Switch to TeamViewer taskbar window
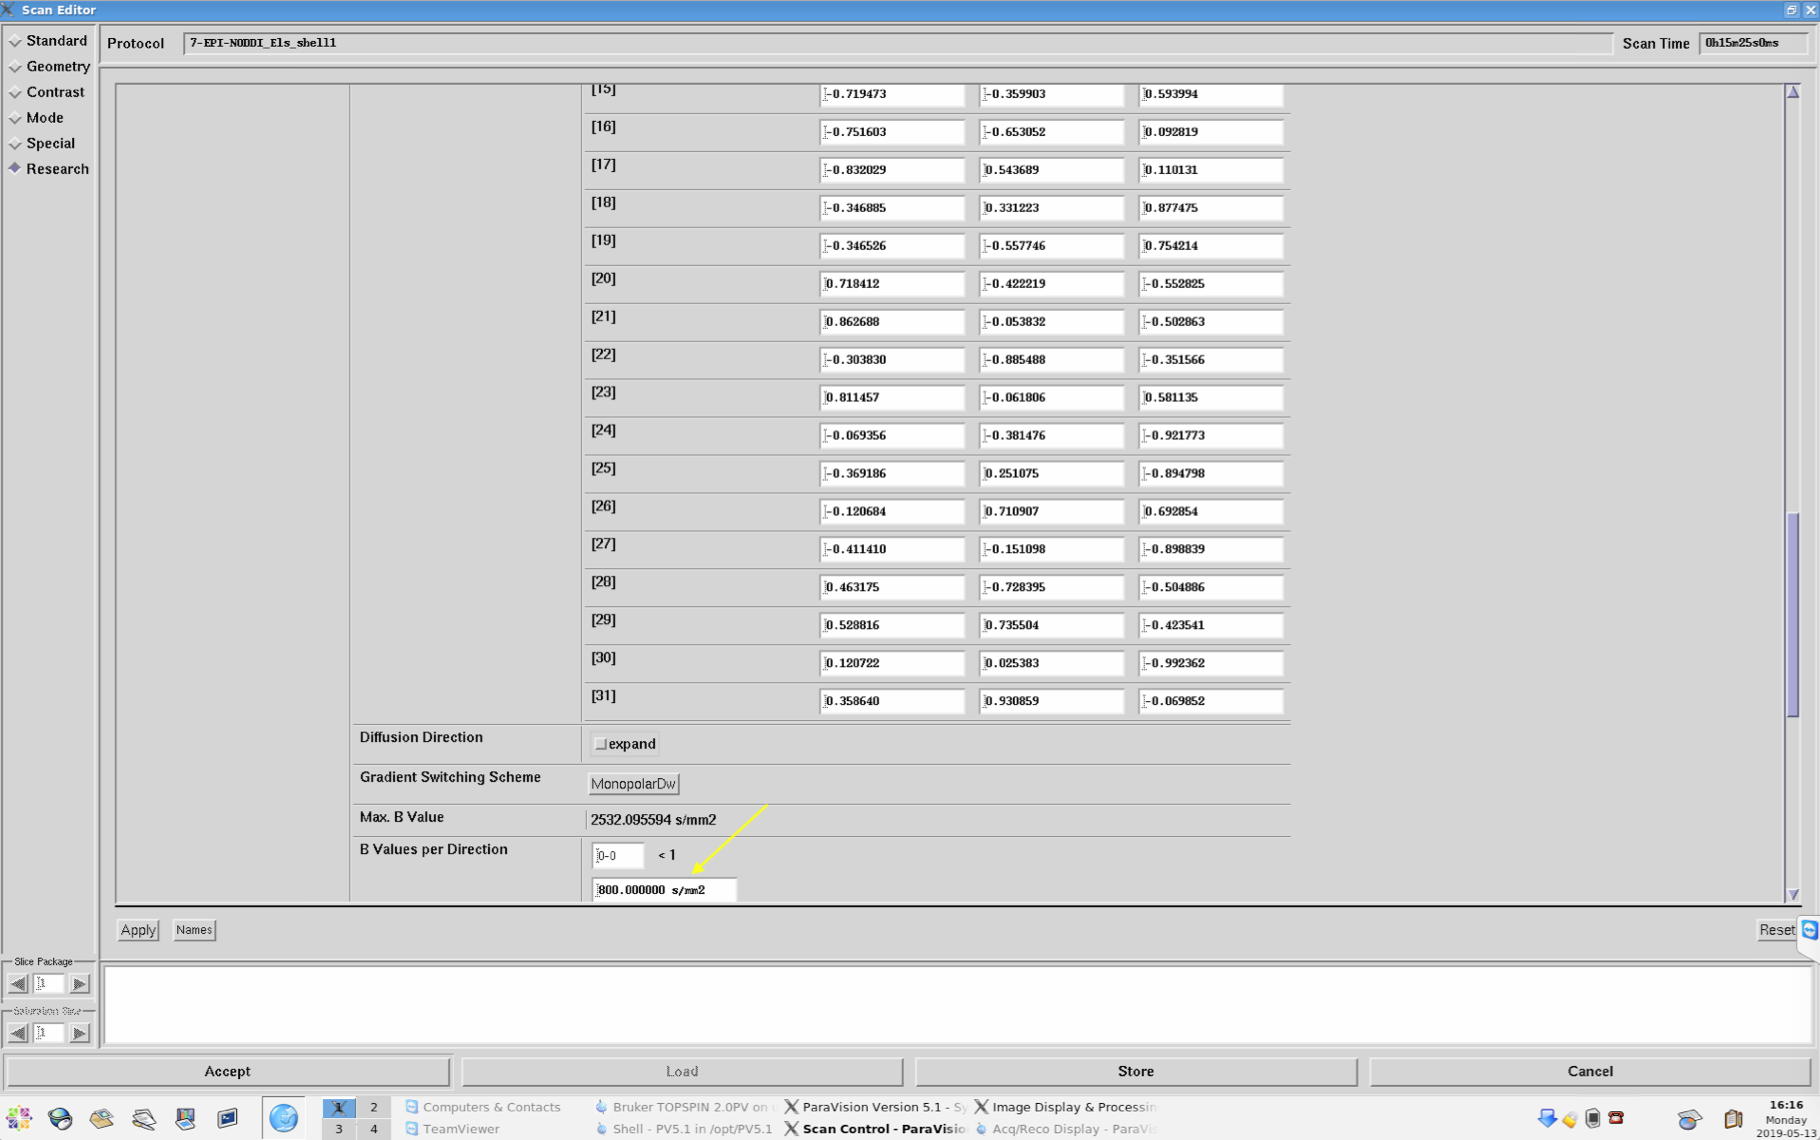The height and width of the screenshot is (1140, 1820). point(452,1129)
